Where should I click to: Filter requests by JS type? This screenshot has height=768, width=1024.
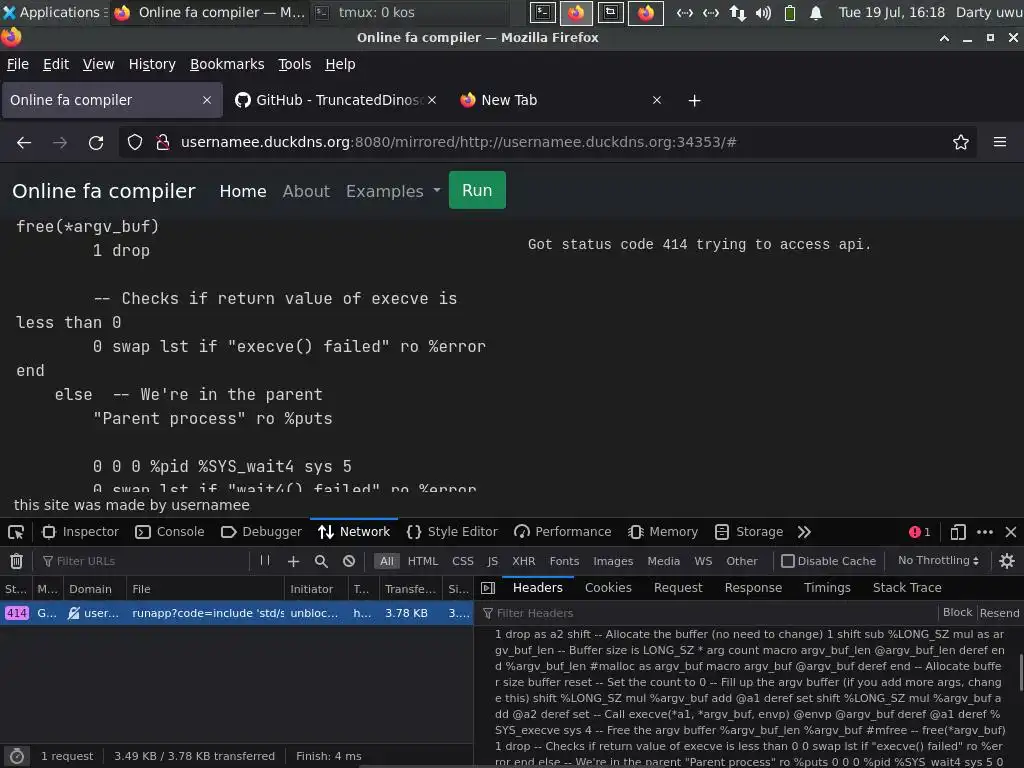492,561
